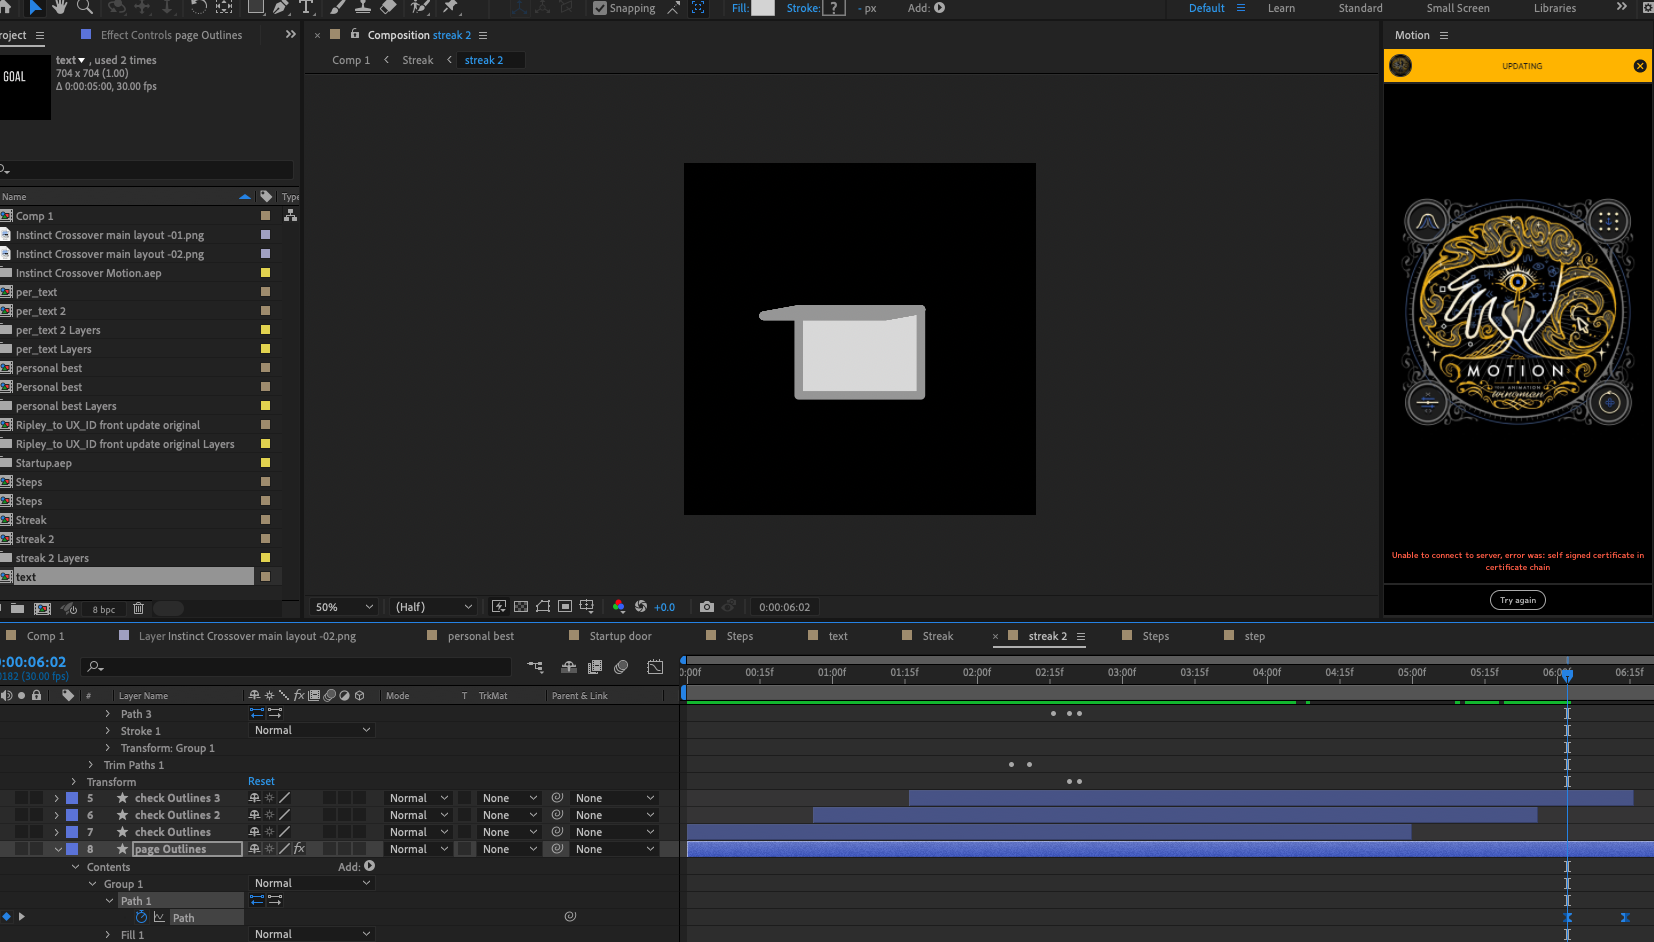
Task: Toggle effects fx switch on page Outlines
Action: pos(299,849)
